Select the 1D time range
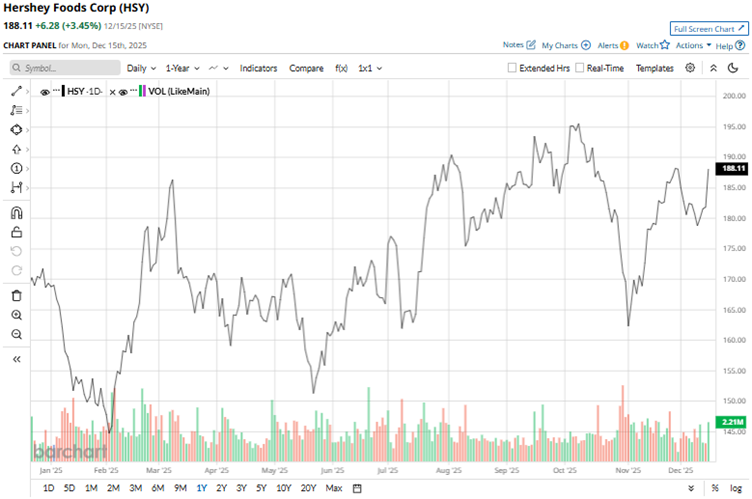The width and height of the screenshot is (752, 499). 48,488
